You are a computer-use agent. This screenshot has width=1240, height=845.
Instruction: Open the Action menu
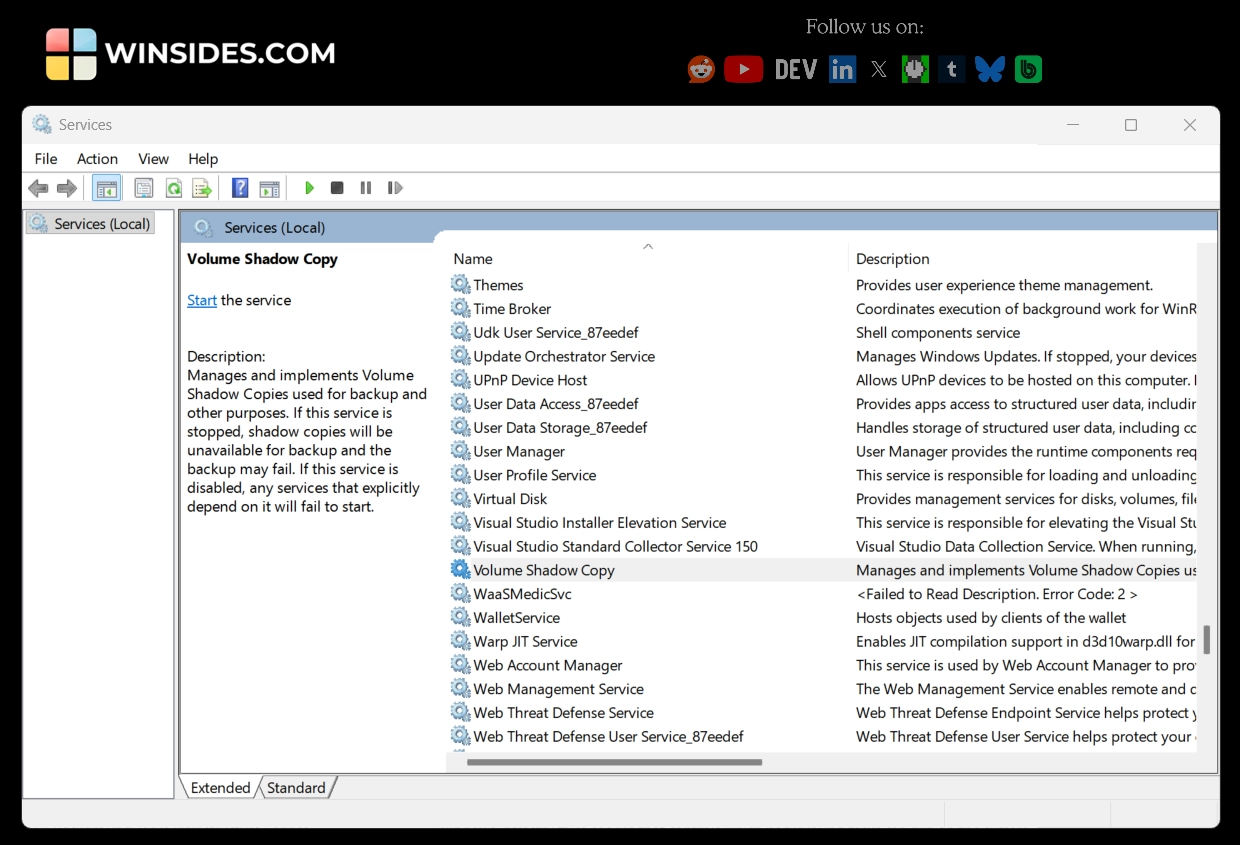(x=97, y=158)
